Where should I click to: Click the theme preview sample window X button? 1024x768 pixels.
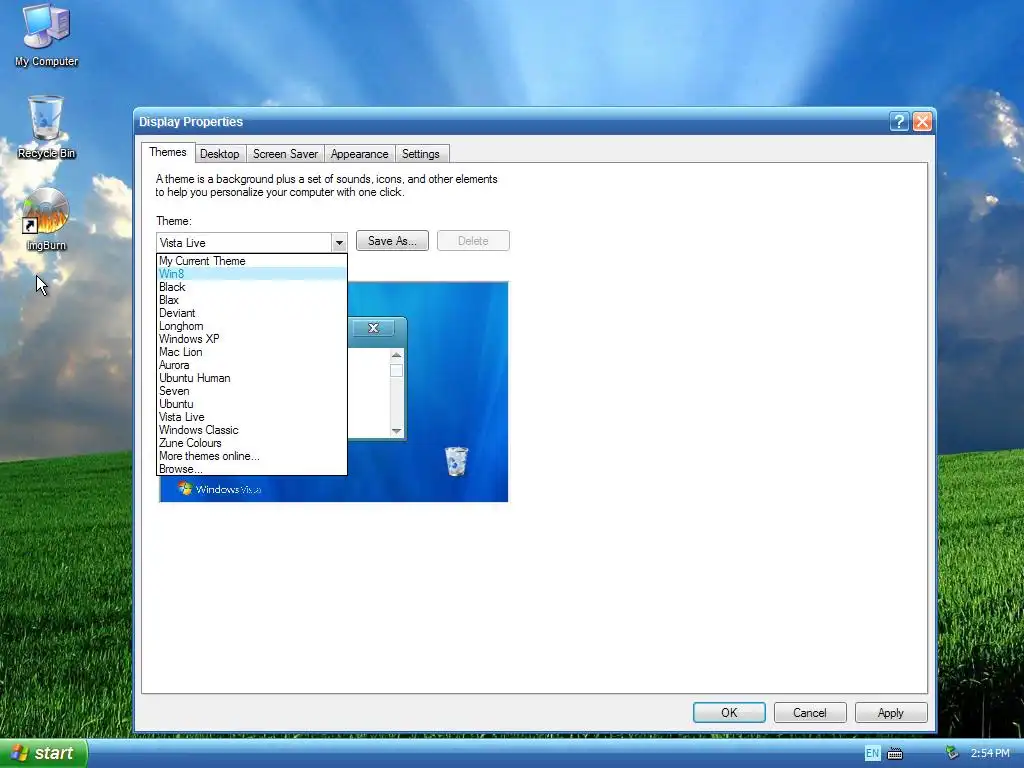click(374, 328)
